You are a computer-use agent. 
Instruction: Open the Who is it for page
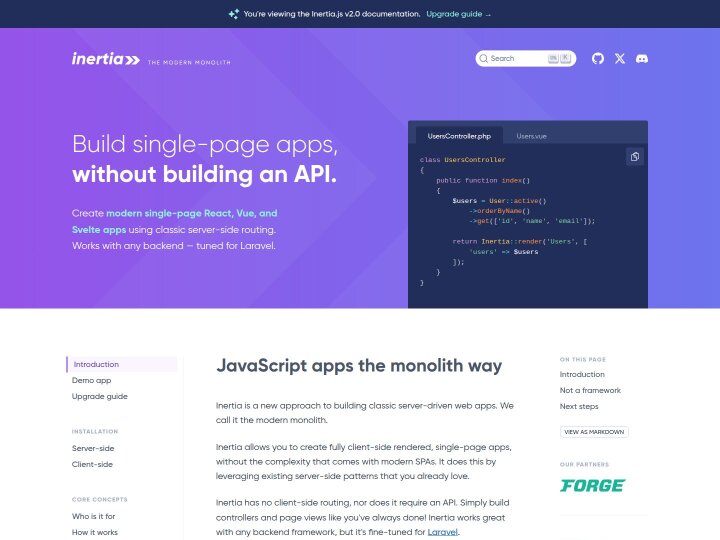click(93, 516)
